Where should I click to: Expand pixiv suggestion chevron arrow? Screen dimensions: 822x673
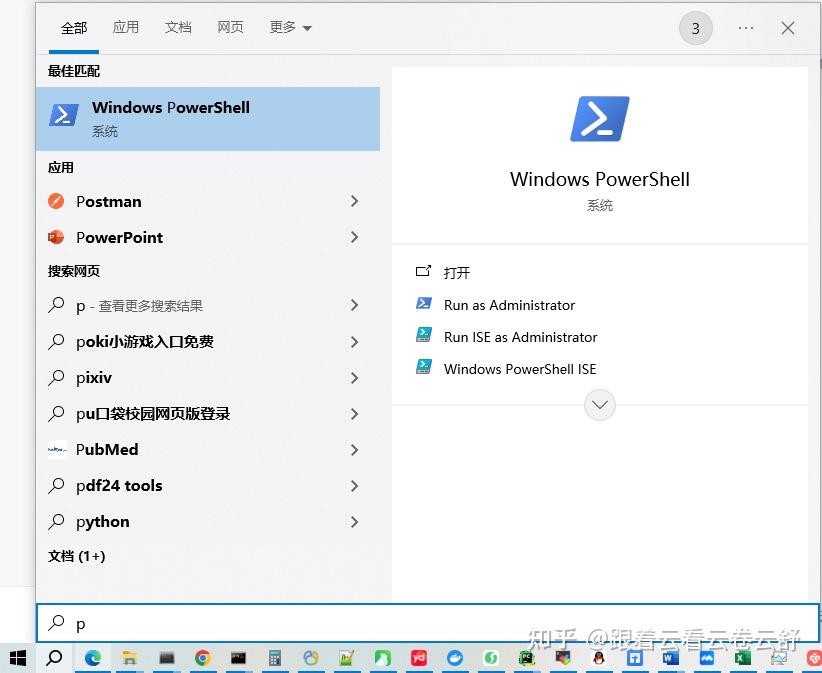[x=354, y=378]
